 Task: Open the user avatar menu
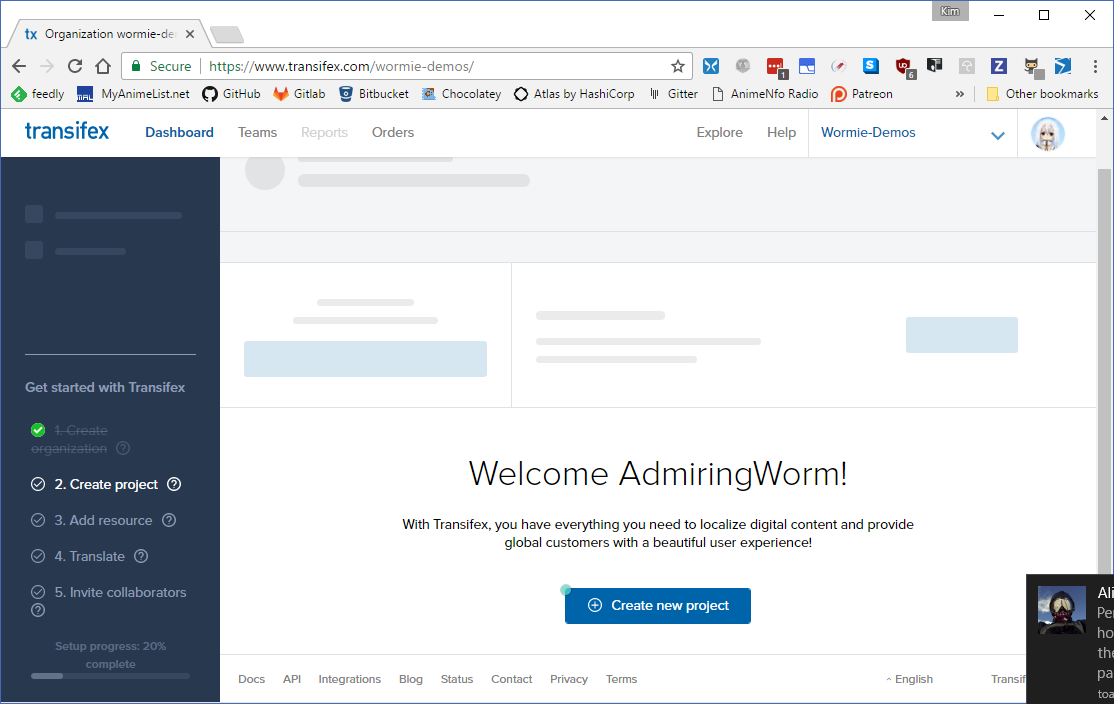[1047, 133]
